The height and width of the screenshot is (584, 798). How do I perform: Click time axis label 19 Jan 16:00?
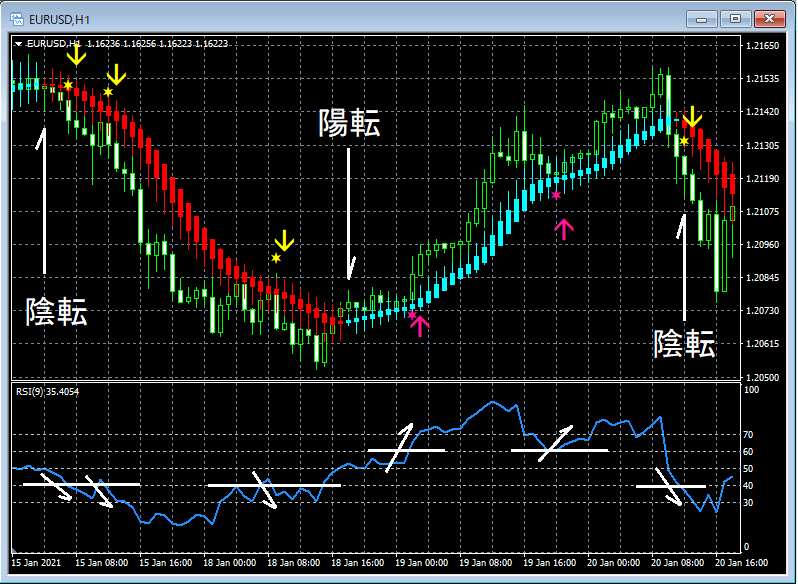[x=550, y=563]
